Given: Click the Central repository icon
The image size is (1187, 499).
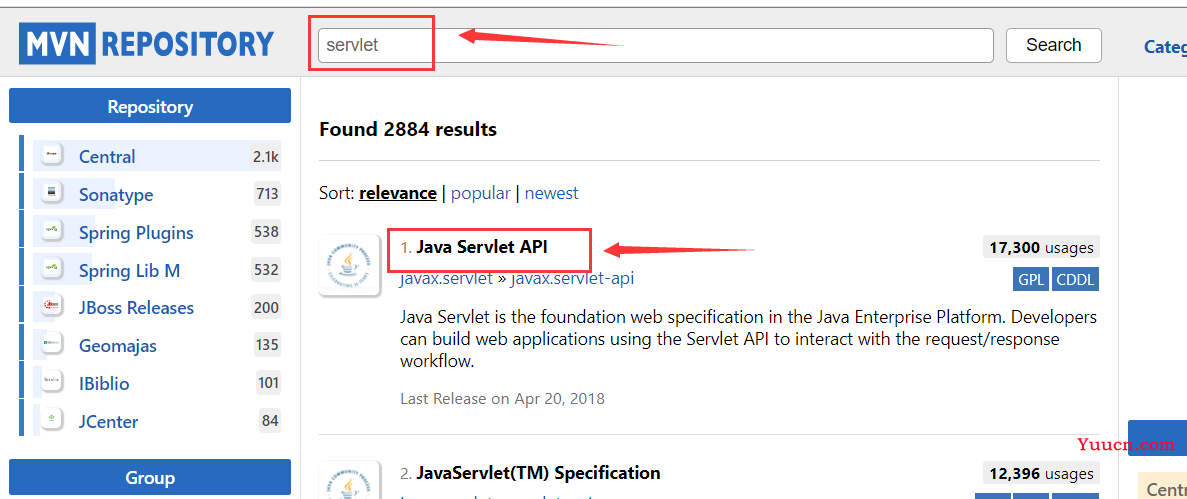Looking at the screenshot, I should click(51, 156).
